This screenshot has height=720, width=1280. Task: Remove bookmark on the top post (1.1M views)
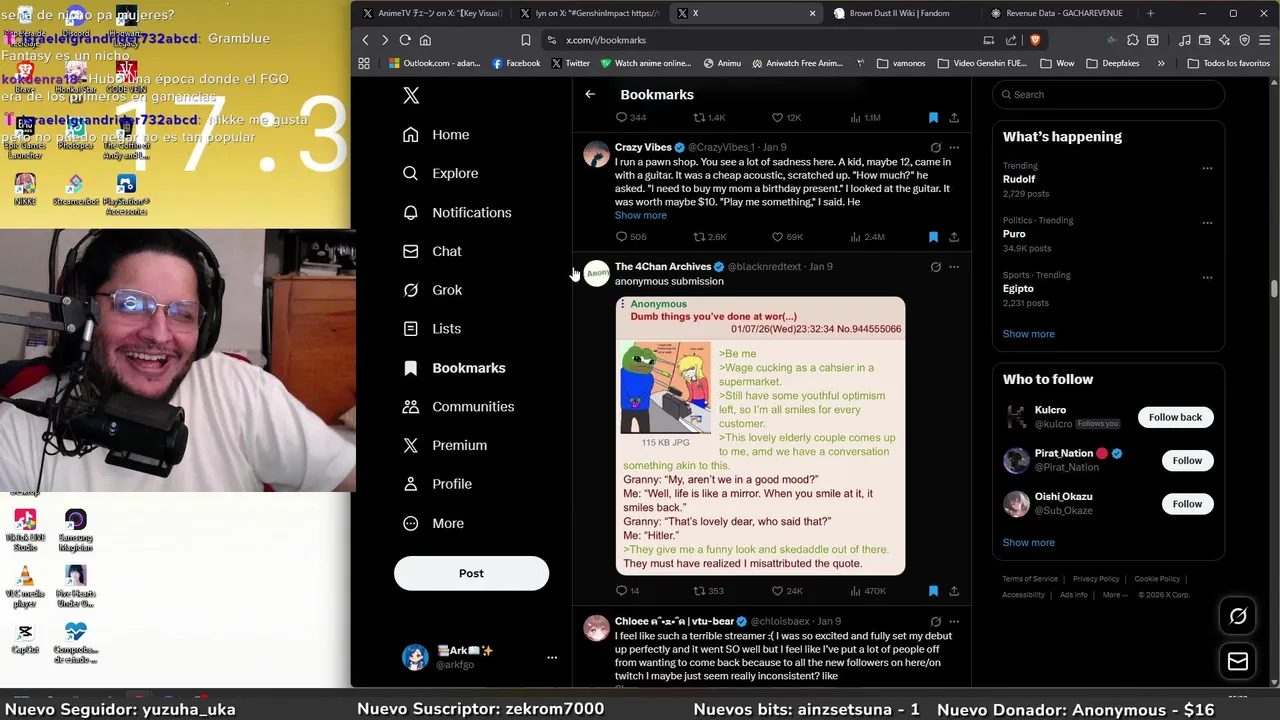click(933, 118)
